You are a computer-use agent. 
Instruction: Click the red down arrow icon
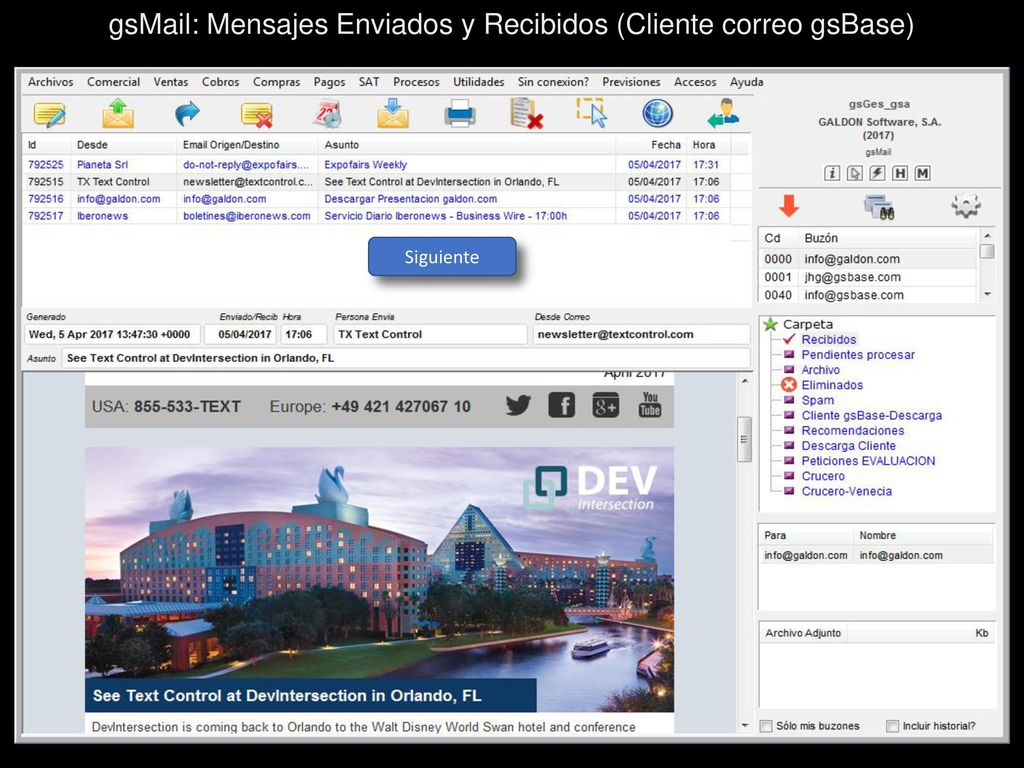pyautogui.click(x=789, y=206)
